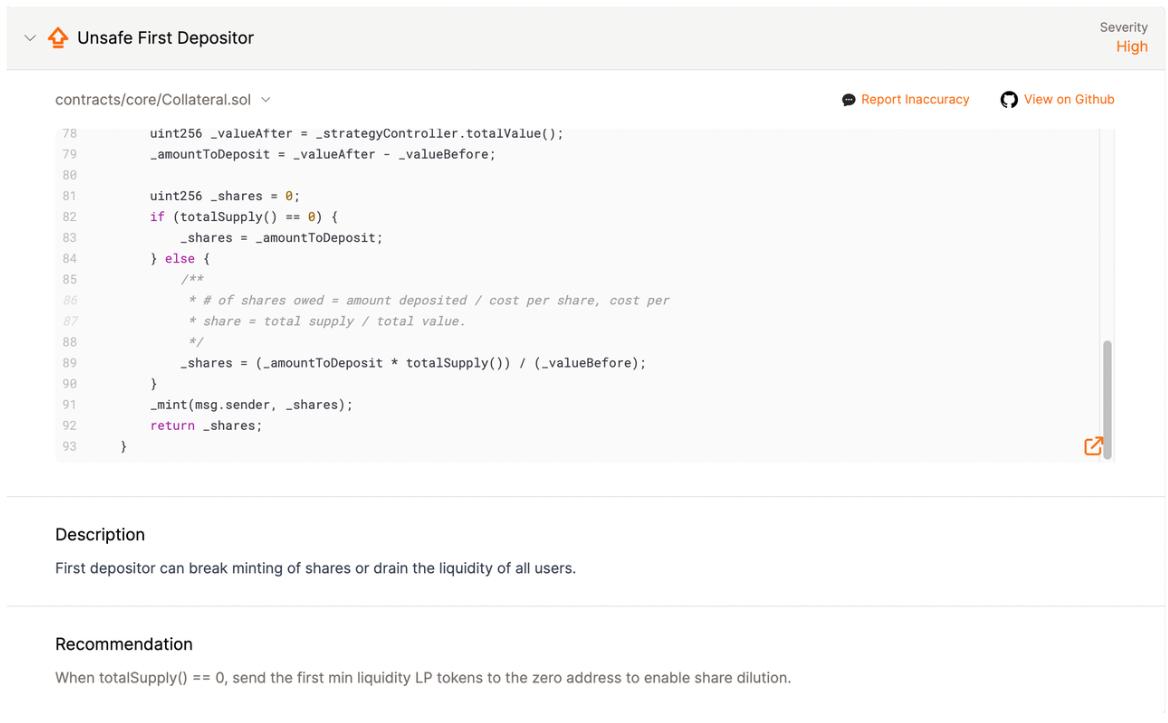Viewport: 1168px width, 723px height.
Task: Click the Unsafe First Depositor title text
Action: (165, 38)
